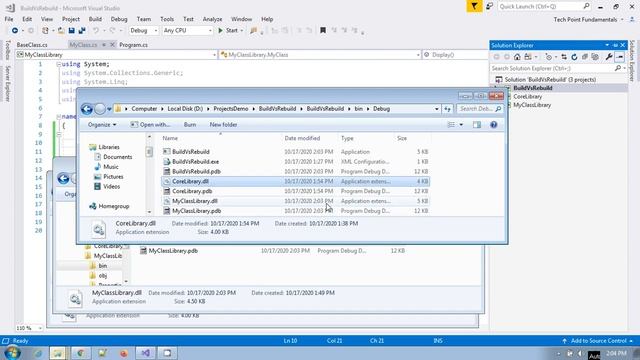Click Solution Explorer Sync with Active Document icon
The height and width of the screenshot is (360, 640).
coord(564,57)
